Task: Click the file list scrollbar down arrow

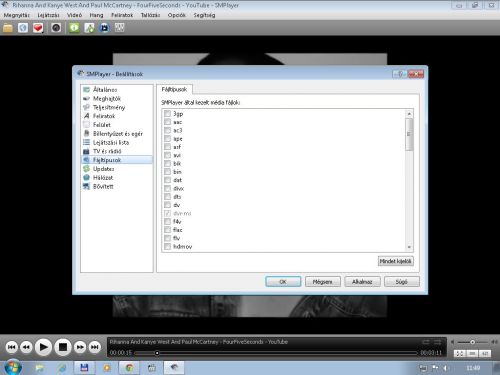Action: tap(409, 247)
